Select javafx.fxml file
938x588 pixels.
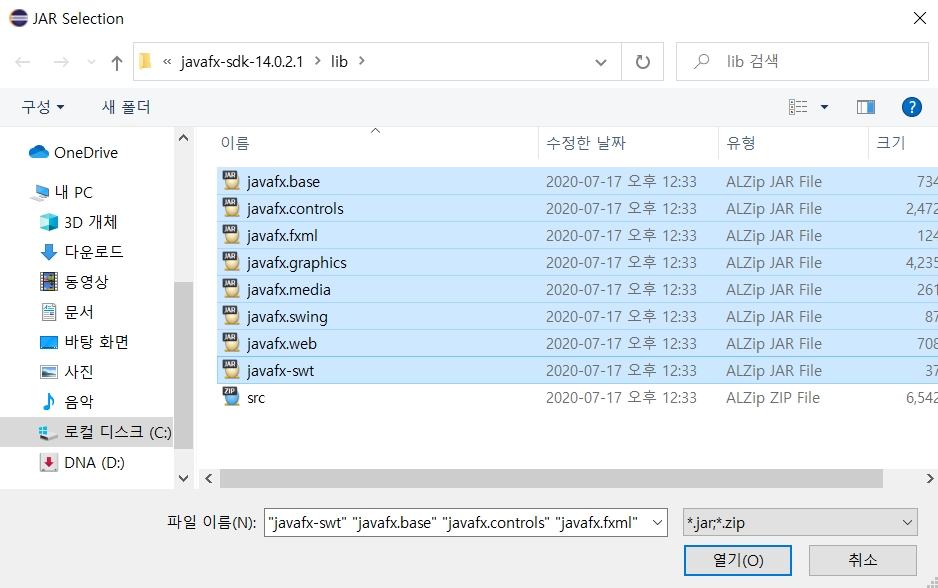(577, 235)
